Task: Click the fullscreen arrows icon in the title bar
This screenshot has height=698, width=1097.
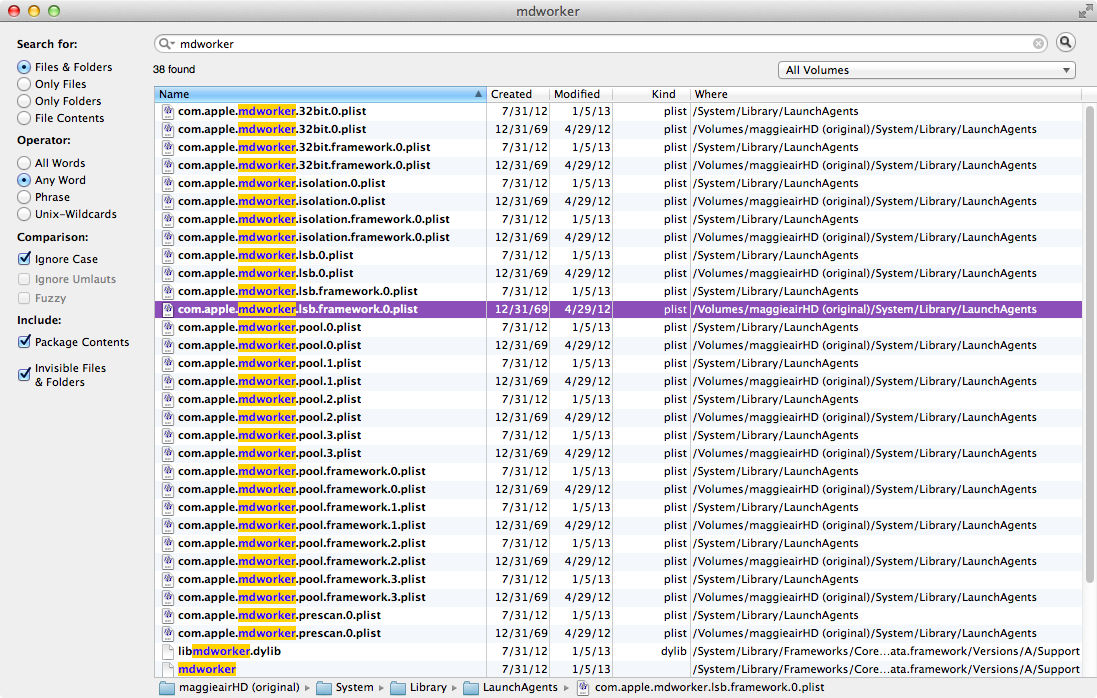Action: (x=1084, y=11)
